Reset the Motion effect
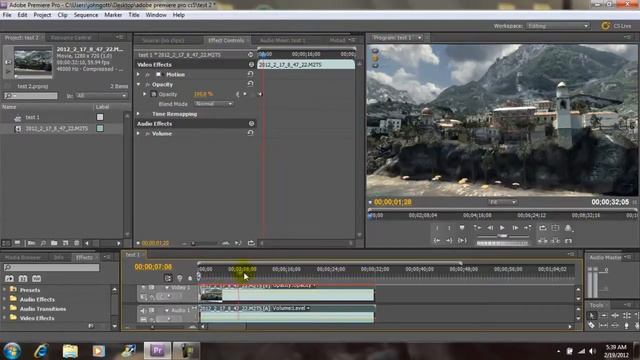Screen dimensions: 640x360 pyautogui.click(x=250, y=74)
